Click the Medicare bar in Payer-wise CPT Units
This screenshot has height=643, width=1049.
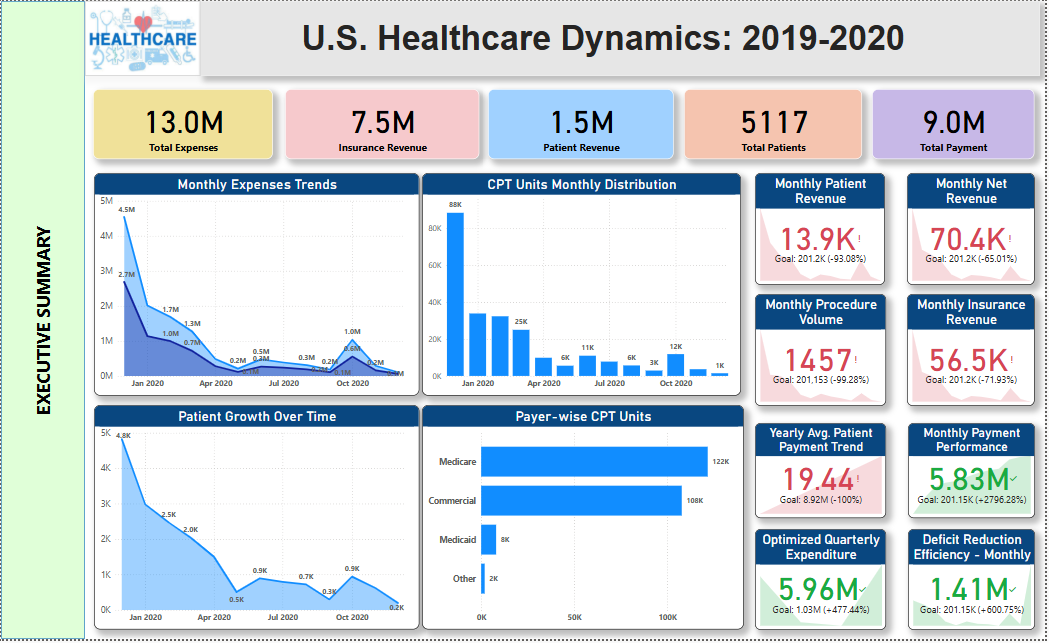pos(595,461)
